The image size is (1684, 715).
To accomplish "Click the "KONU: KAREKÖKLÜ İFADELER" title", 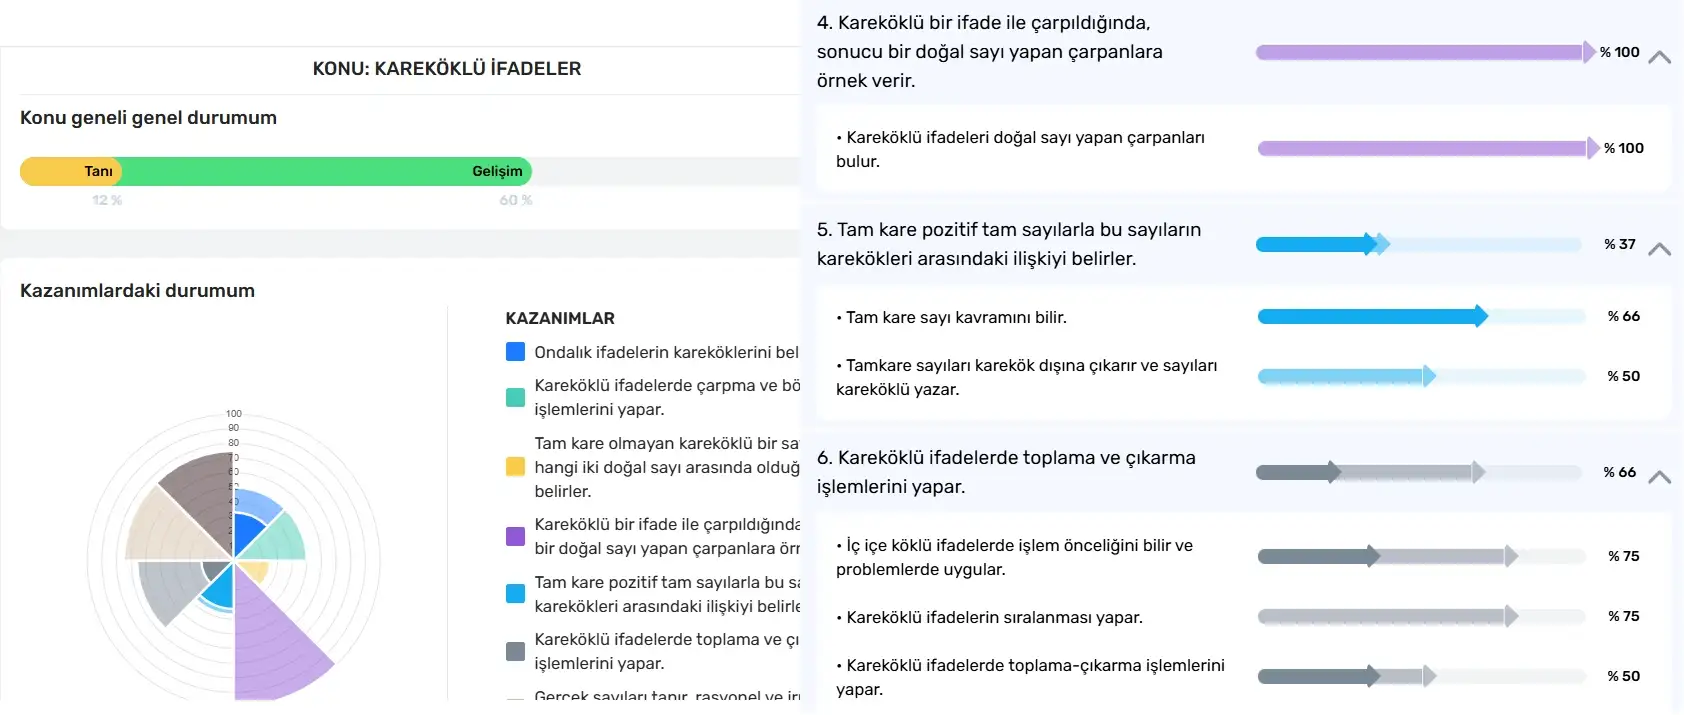I will click(x=446, y=69).
